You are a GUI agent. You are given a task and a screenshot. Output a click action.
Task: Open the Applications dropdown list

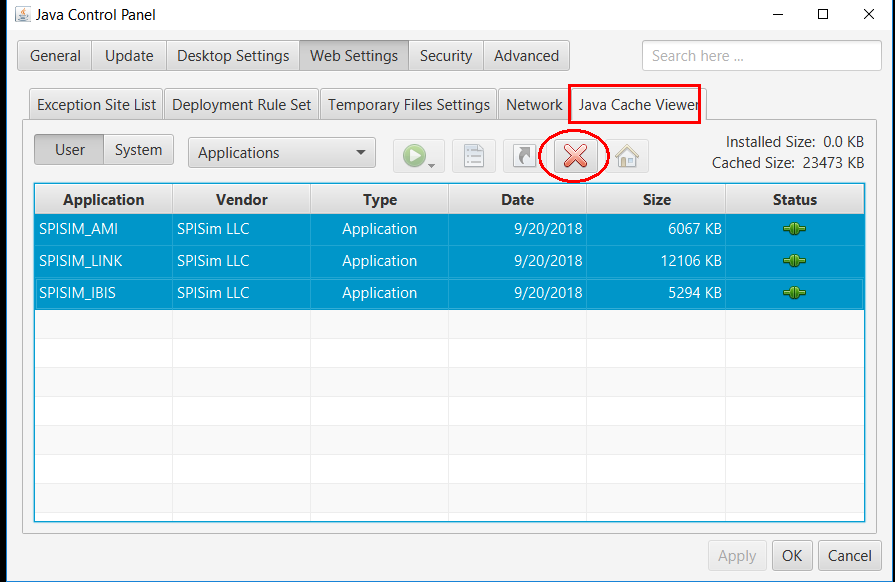tap(281, 153)
